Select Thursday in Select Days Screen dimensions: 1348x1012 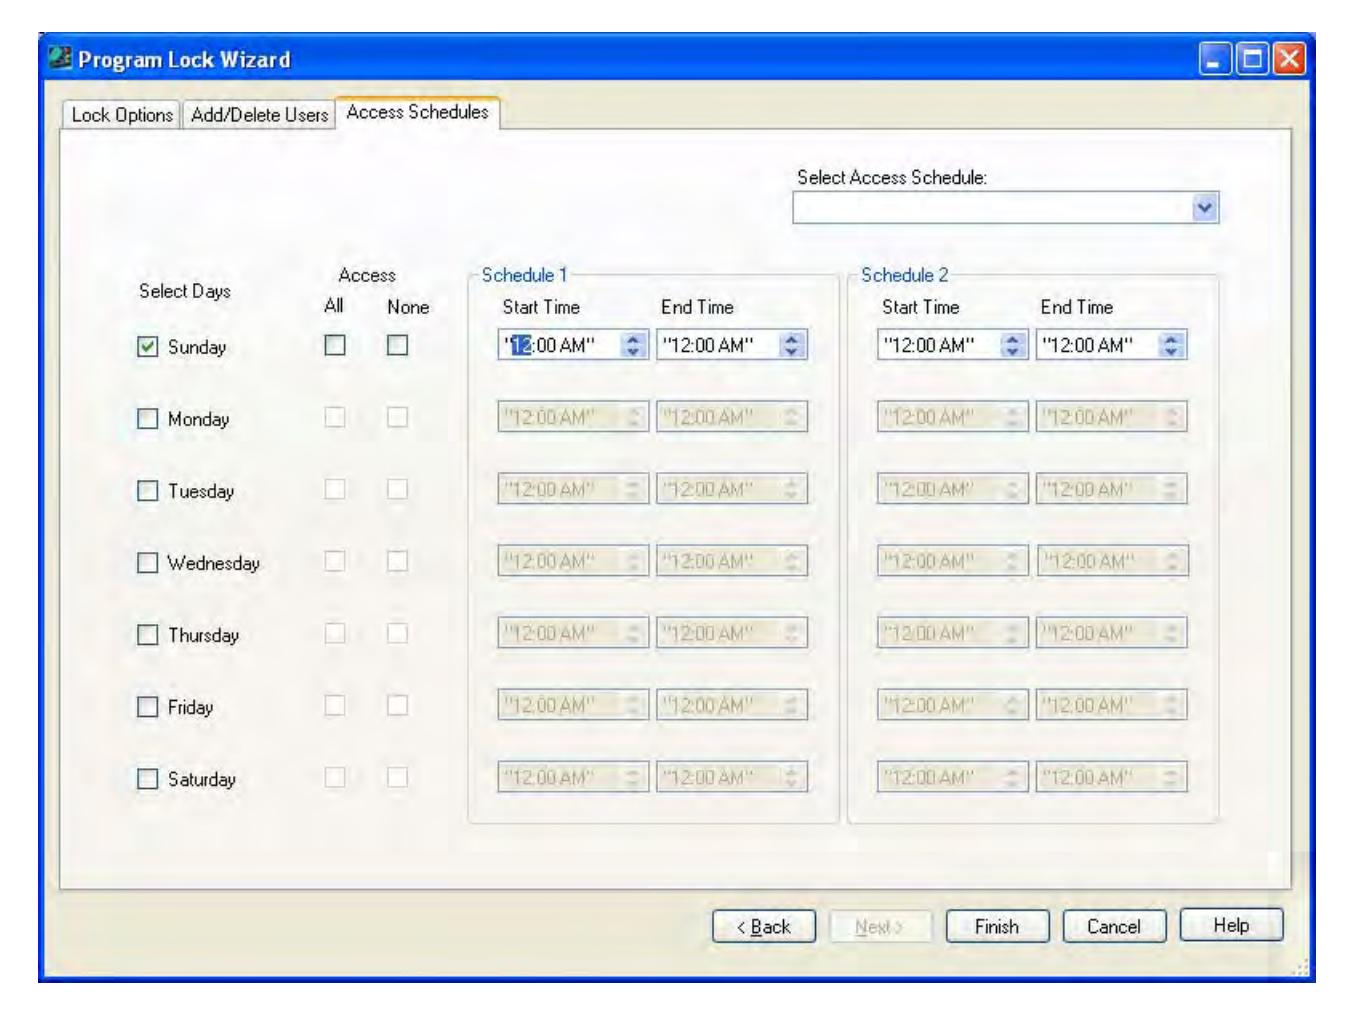tap(147, 634)
